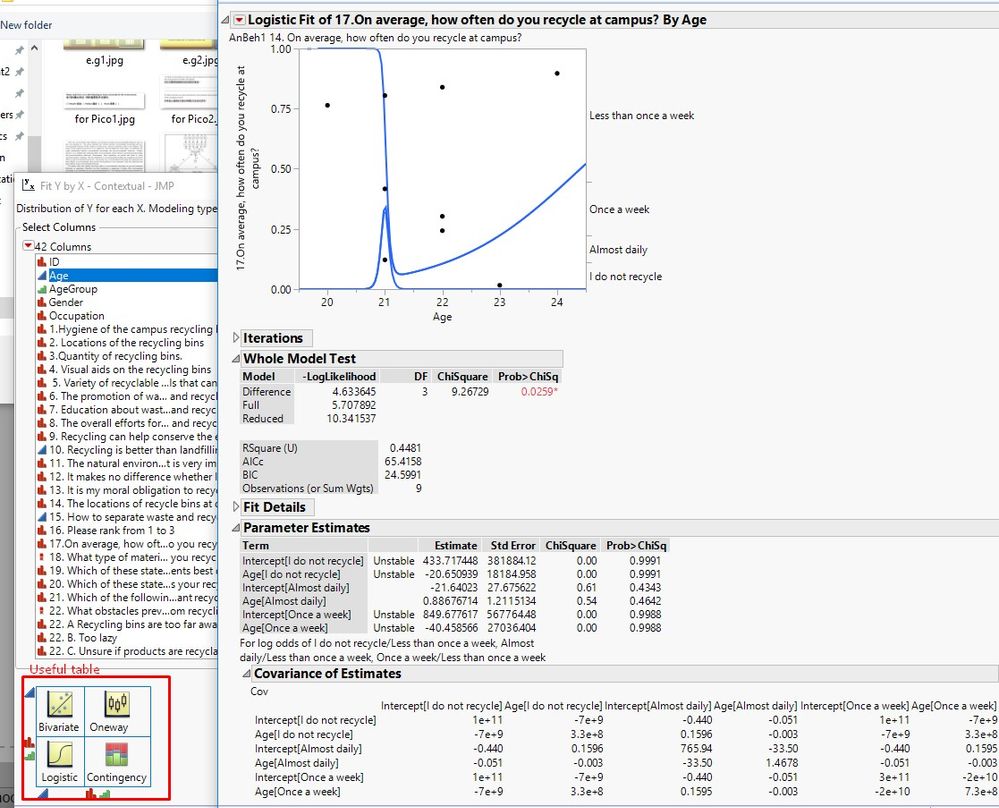Click the Prob>ChiSq value 0.0259

[x=539, y=391]
